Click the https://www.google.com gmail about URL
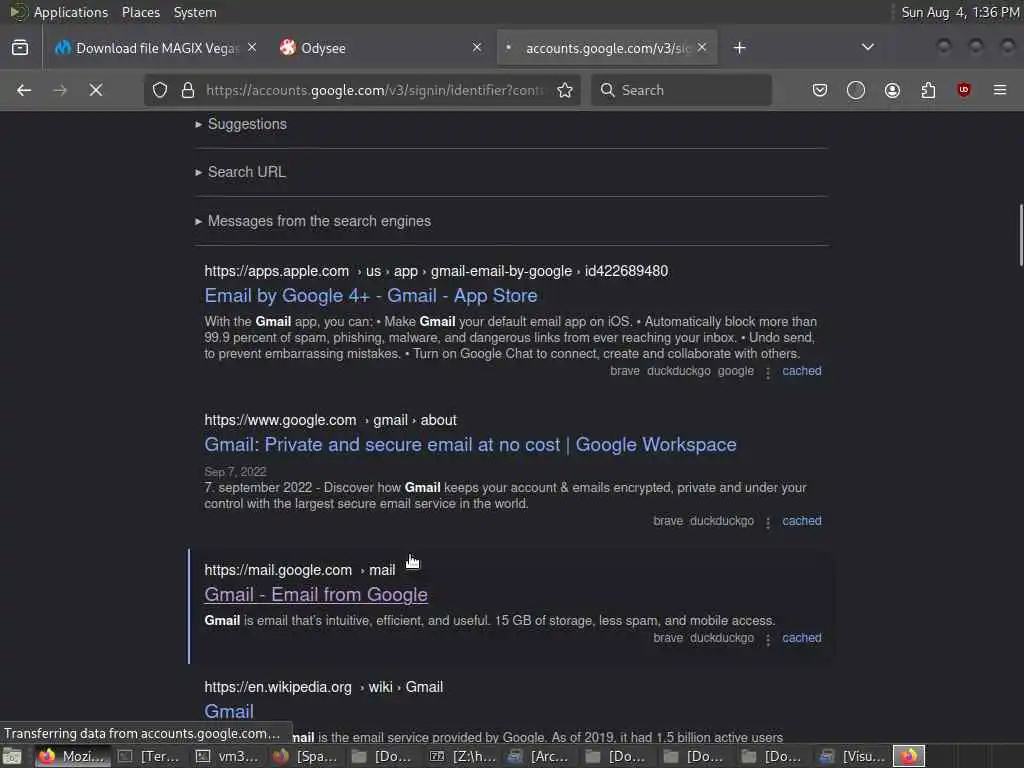 (x=330, y=420)
